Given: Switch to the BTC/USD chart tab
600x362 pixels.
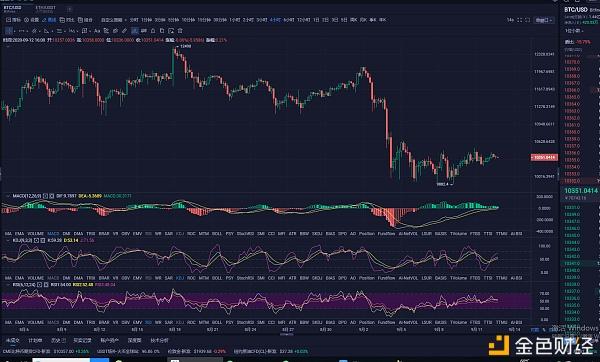Looking at the screenshot, I should click(12, 8).
